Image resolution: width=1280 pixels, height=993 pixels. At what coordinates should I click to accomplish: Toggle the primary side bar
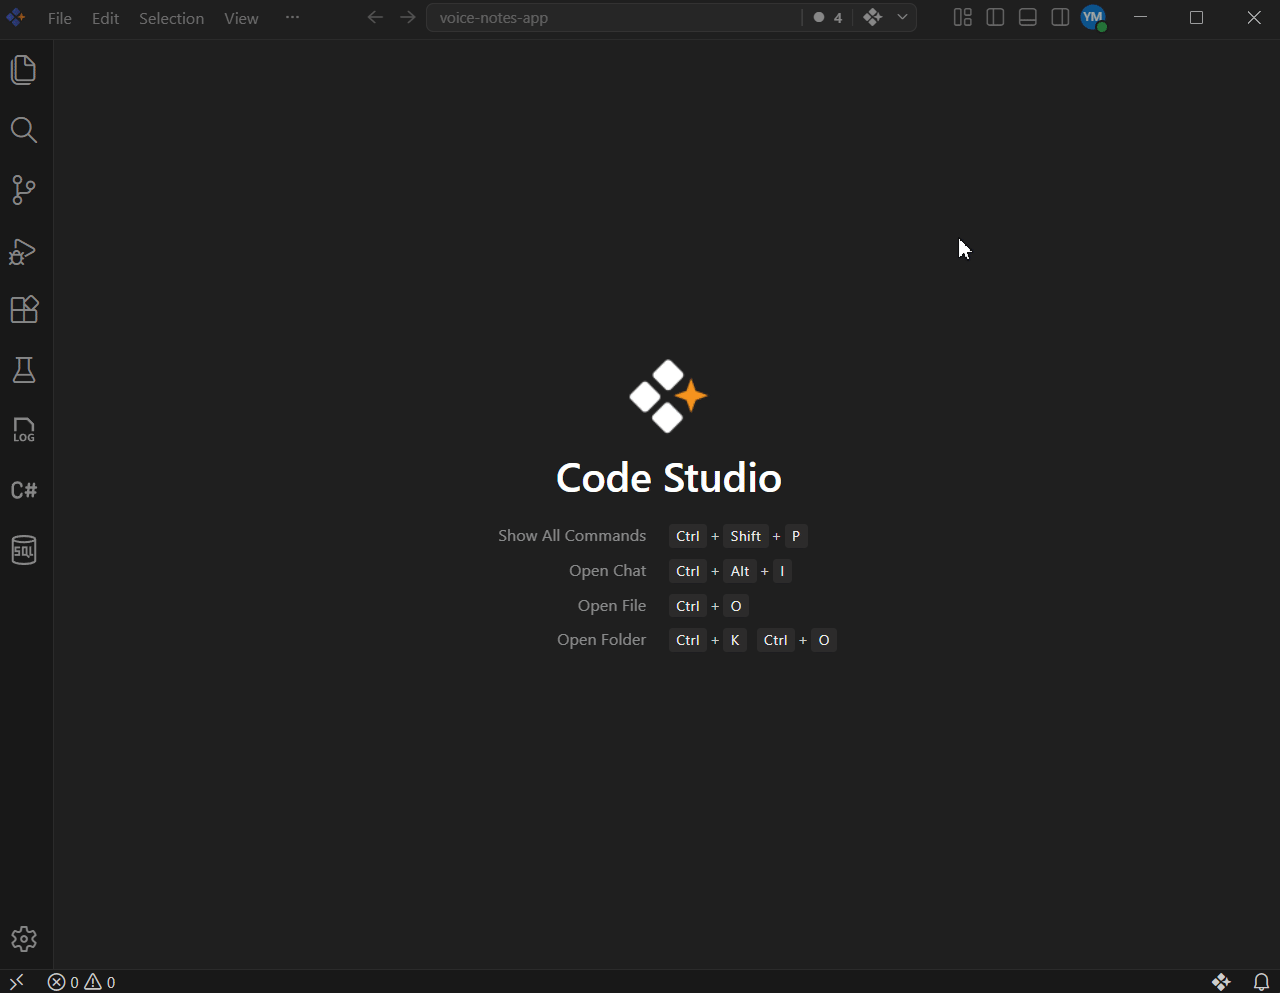995,17
